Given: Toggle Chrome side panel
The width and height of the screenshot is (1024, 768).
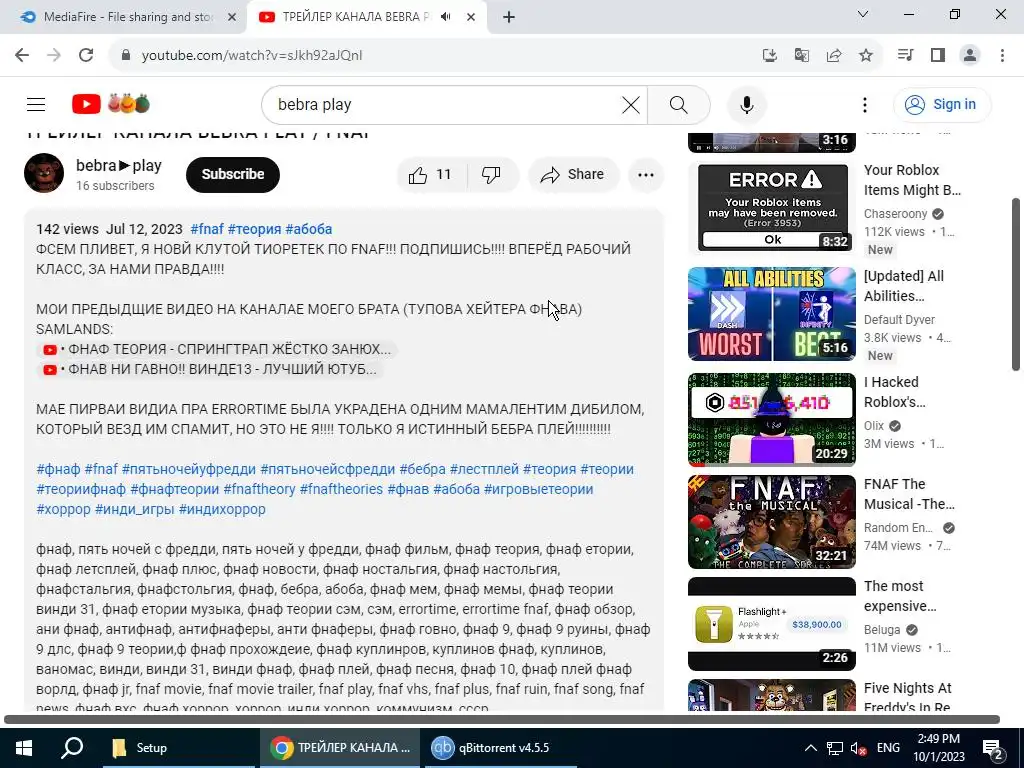Looking at the screenshot, I should click(938, 55).
